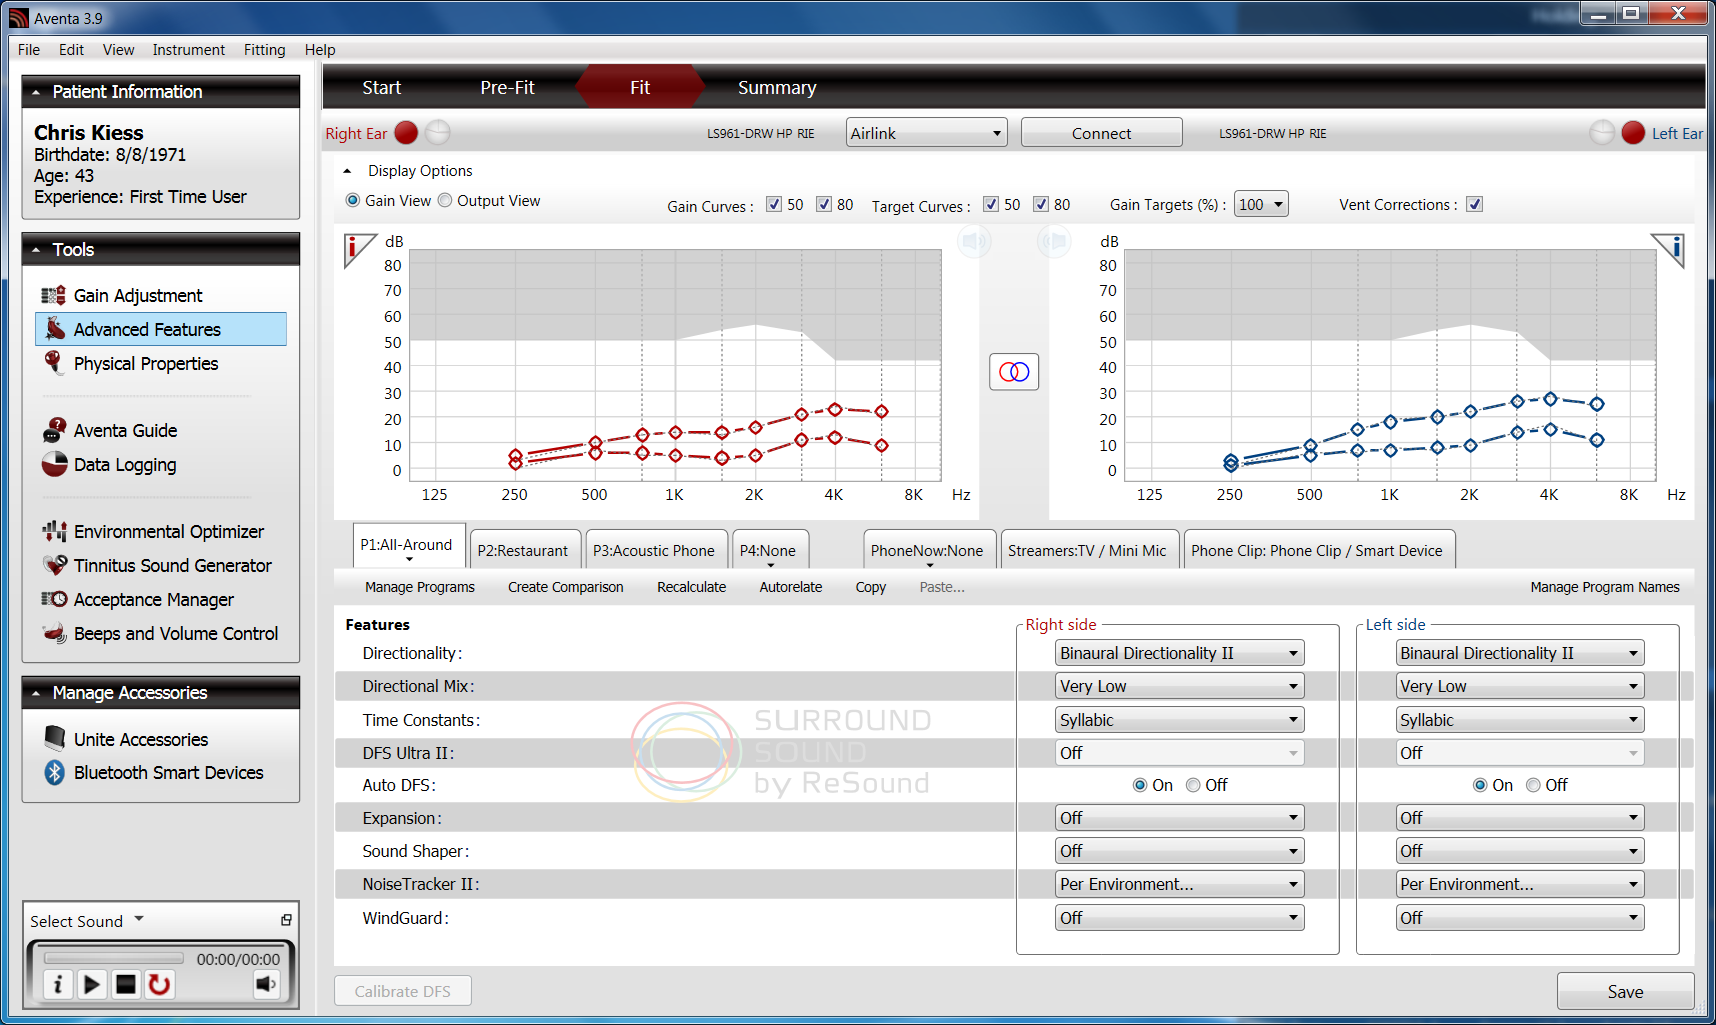Viewport: 1716px width, 1025px height.
Task: Open Beeps and Volume Control icon
Action: tap(54, 633)
